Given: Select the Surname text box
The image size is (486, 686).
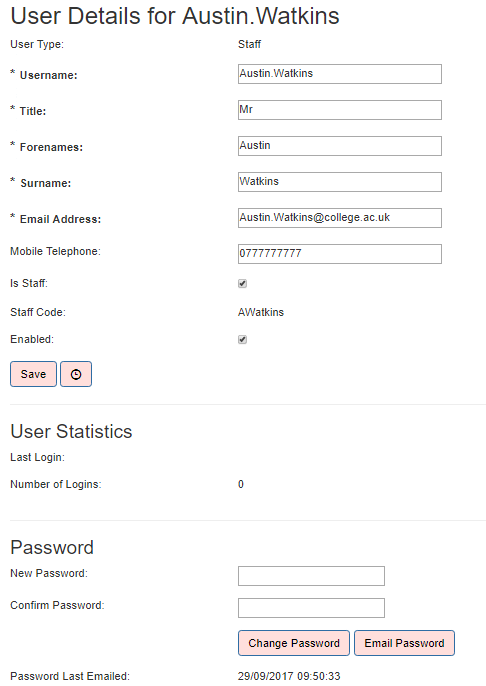Looking at the screenshot, I should point(340,182).
